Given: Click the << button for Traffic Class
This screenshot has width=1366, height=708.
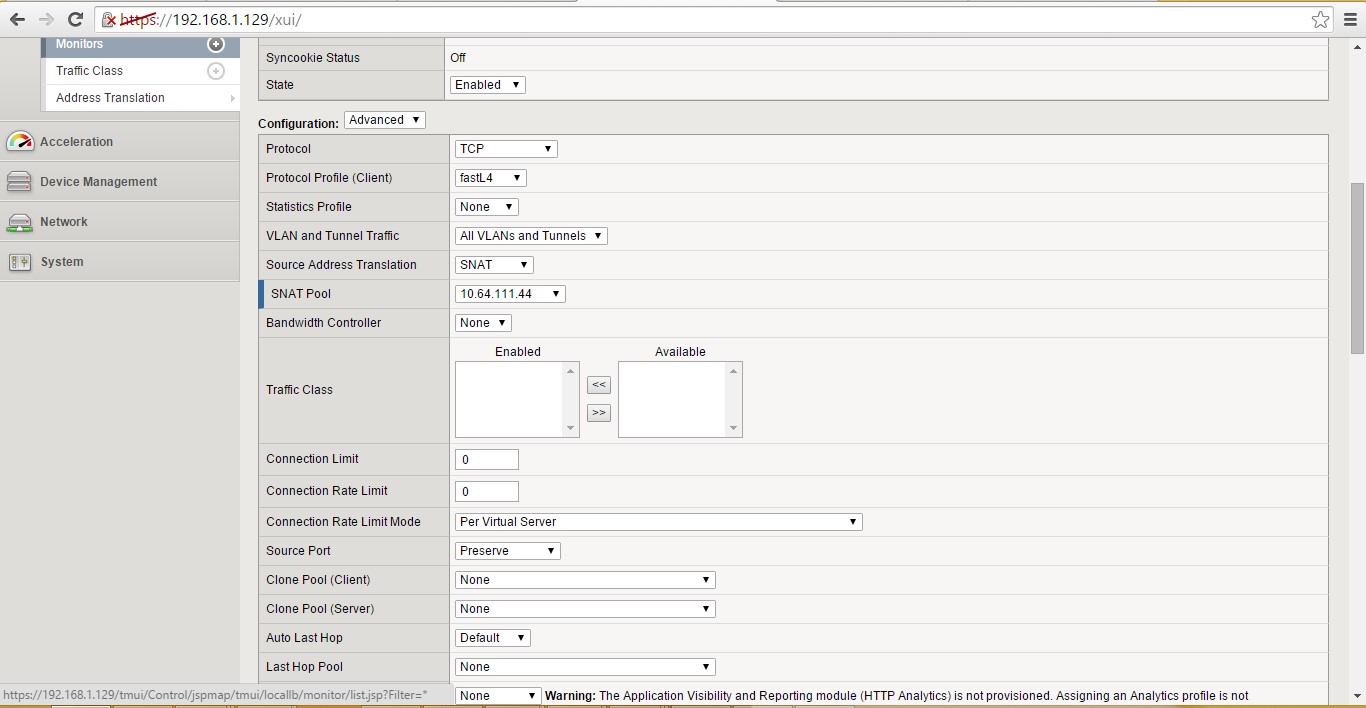Looking at the screenshot, I should [598, 384].
